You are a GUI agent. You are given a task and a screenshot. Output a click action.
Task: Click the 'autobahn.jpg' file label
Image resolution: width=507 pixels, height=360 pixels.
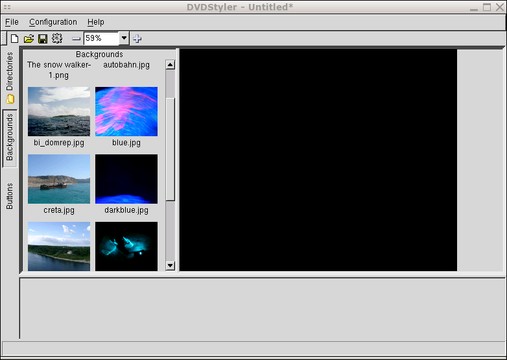(126, 65)
